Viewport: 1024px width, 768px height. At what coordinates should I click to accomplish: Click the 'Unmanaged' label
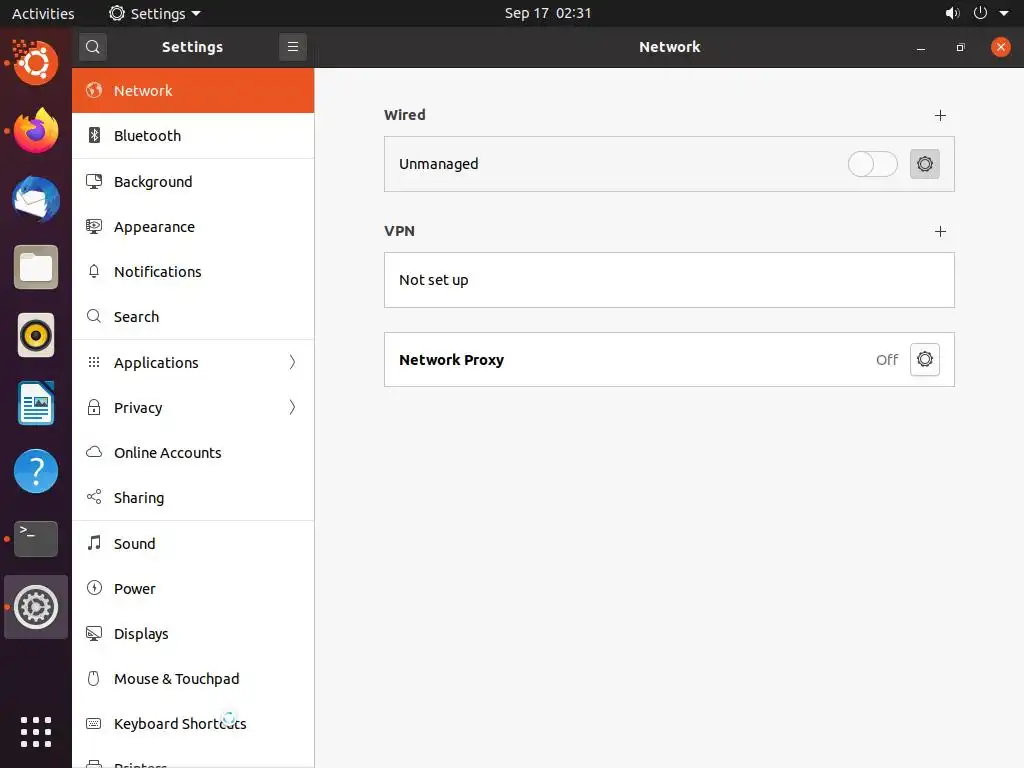(439, 164)
